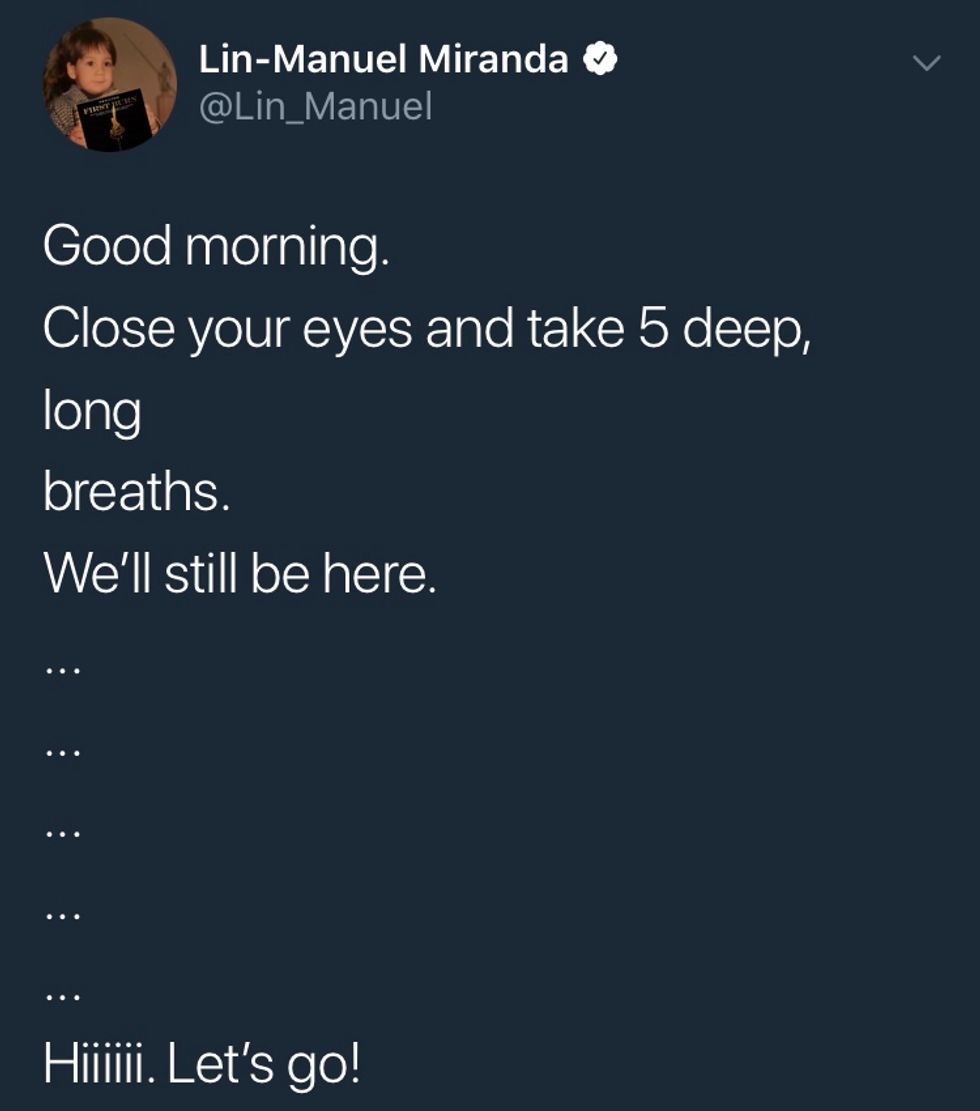Click the blue verified badge icon
This screenshot has height=1111, width=980.
point(600,61)
